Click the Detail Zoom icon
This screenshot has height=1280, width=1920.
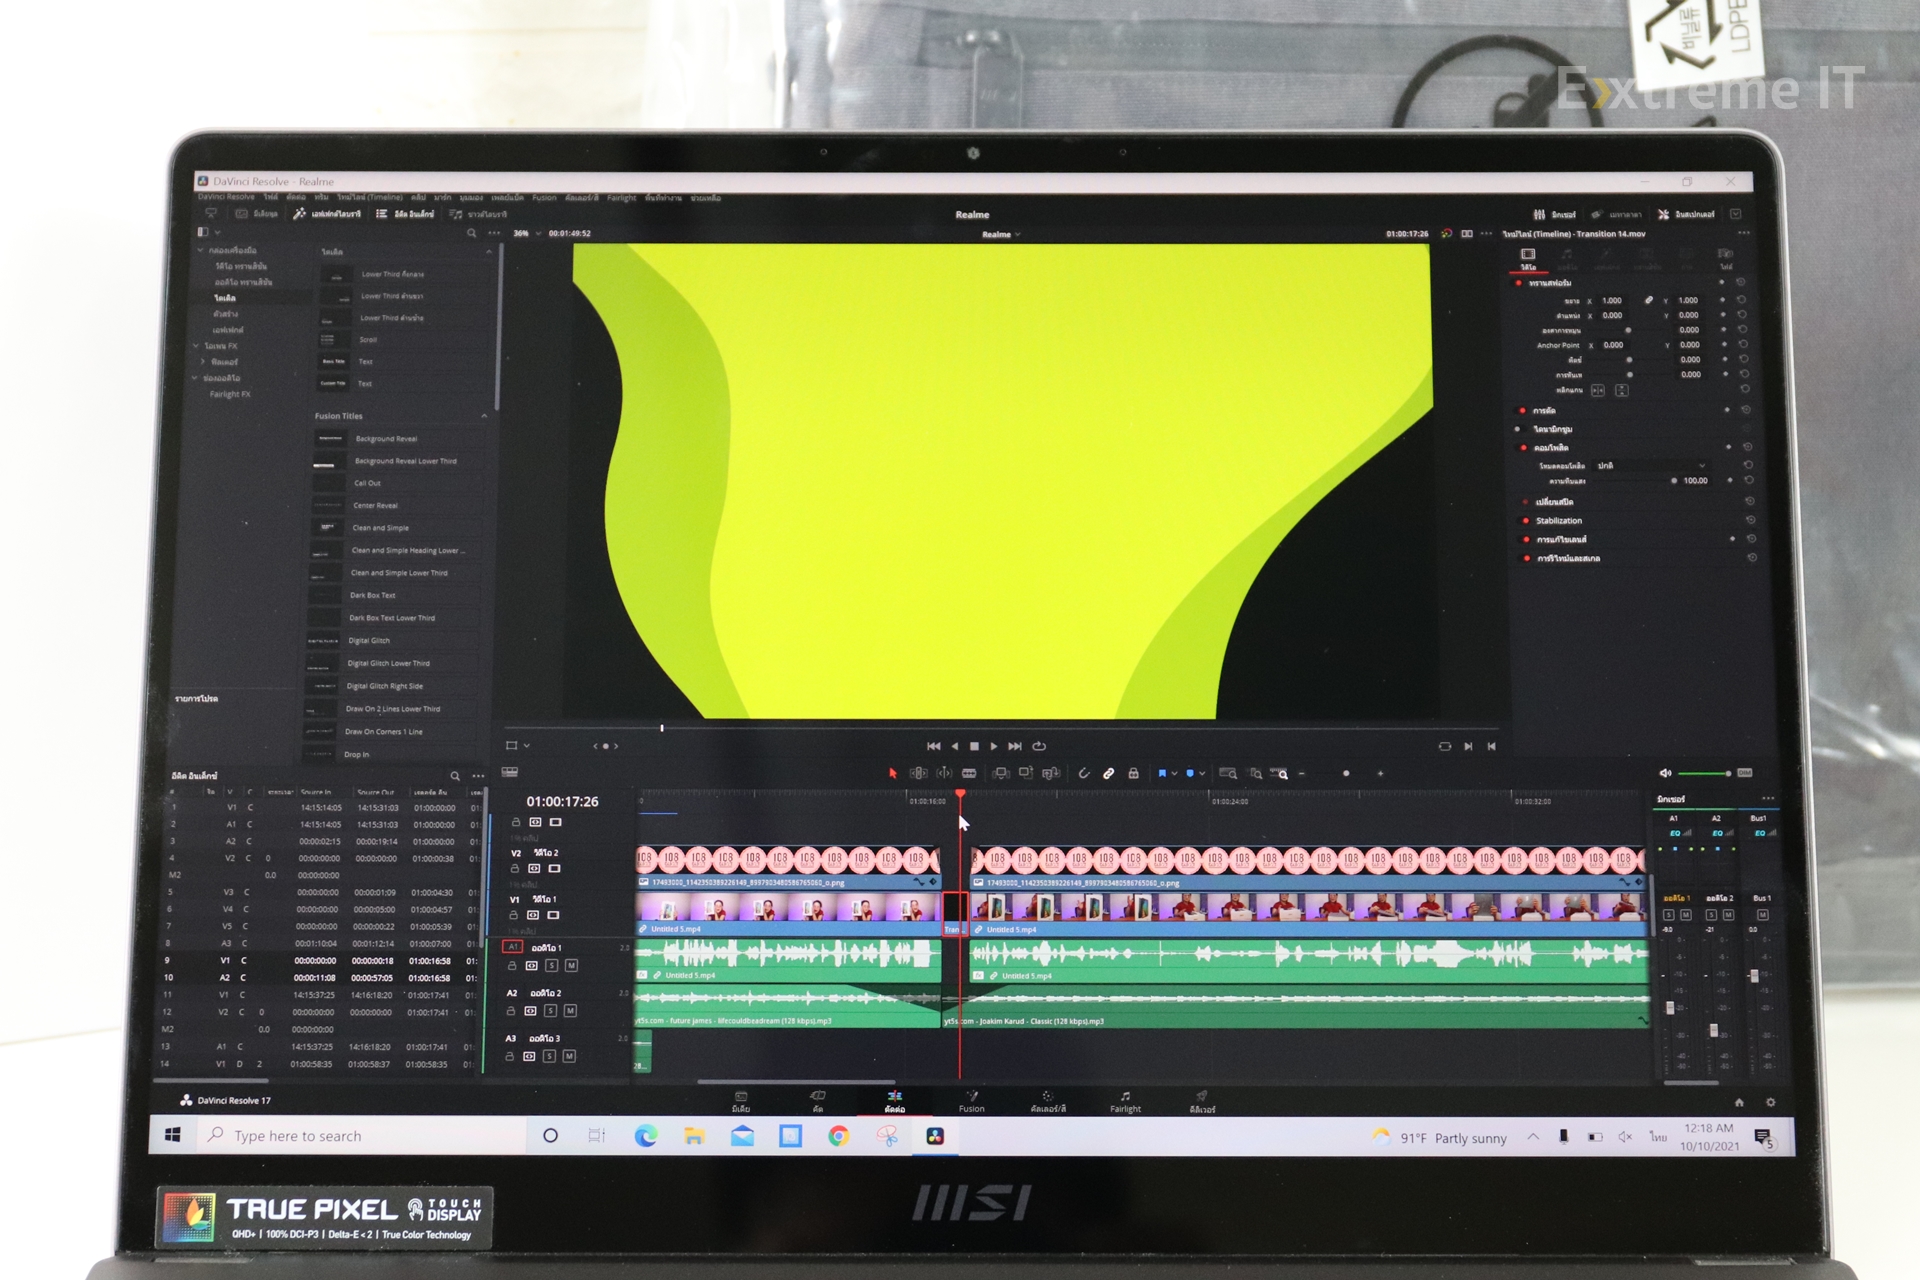click(x=1256, y=773)
